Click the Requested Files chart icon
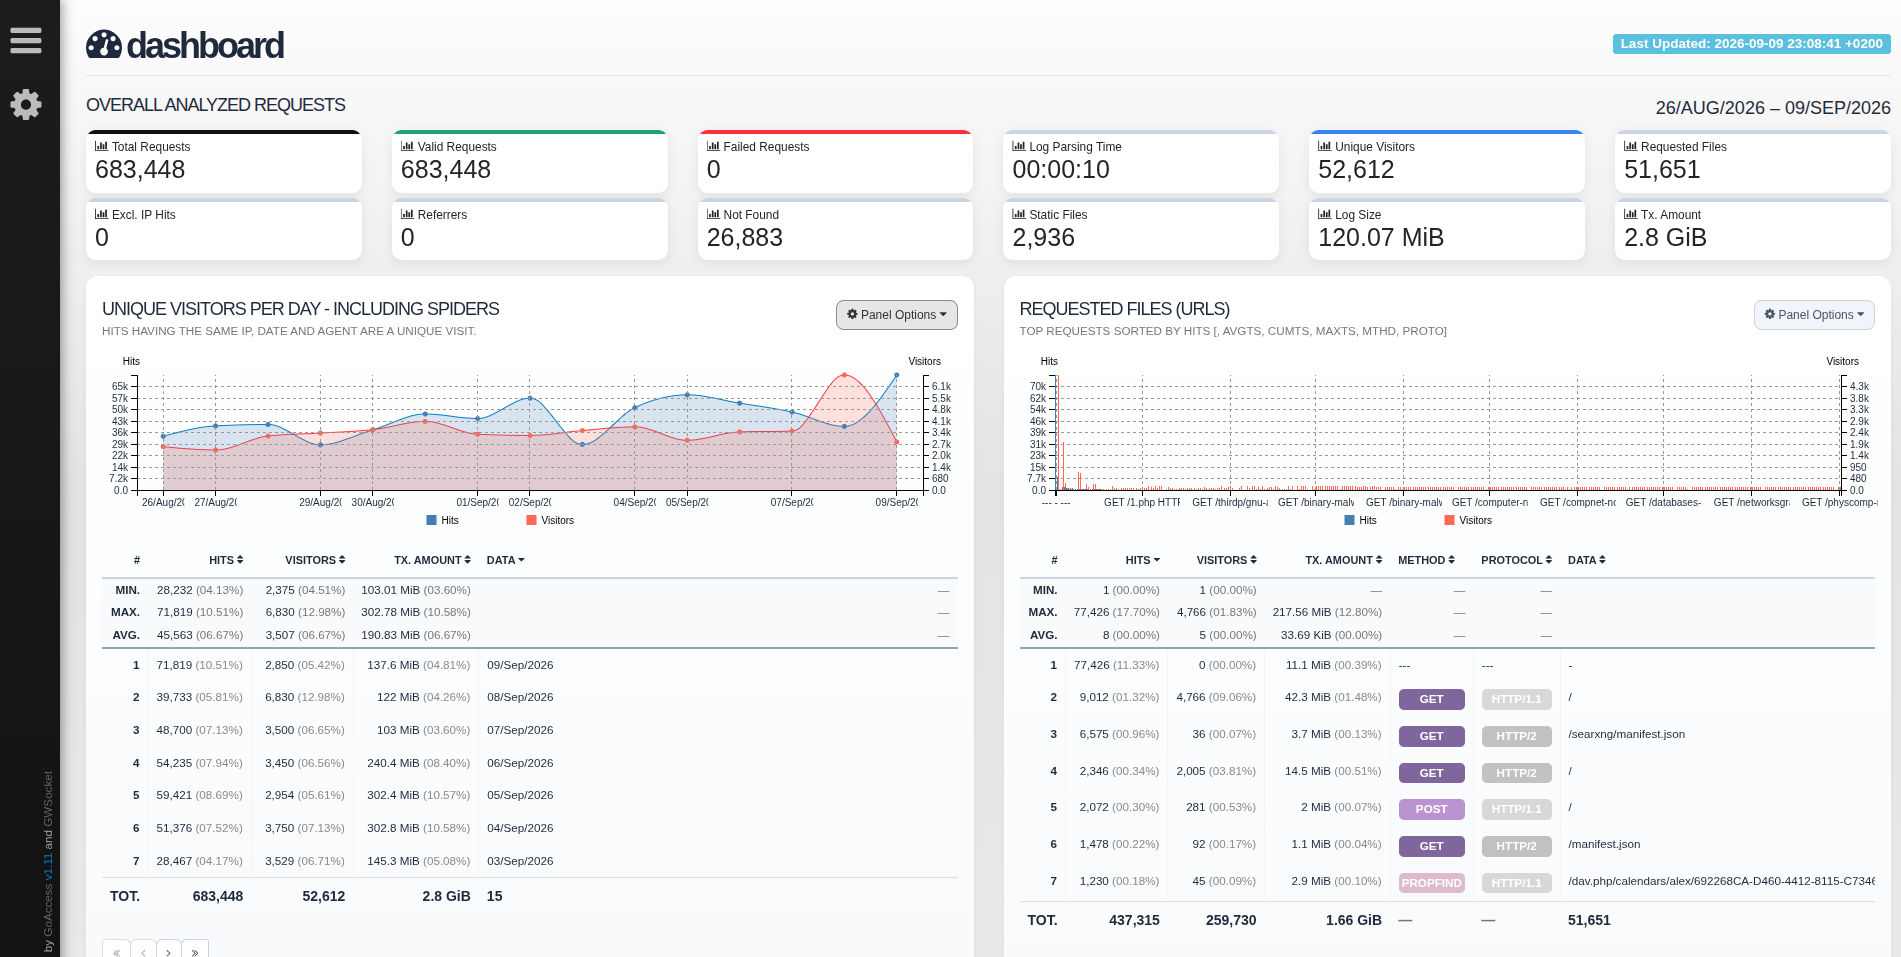 tap(1630, 146)
